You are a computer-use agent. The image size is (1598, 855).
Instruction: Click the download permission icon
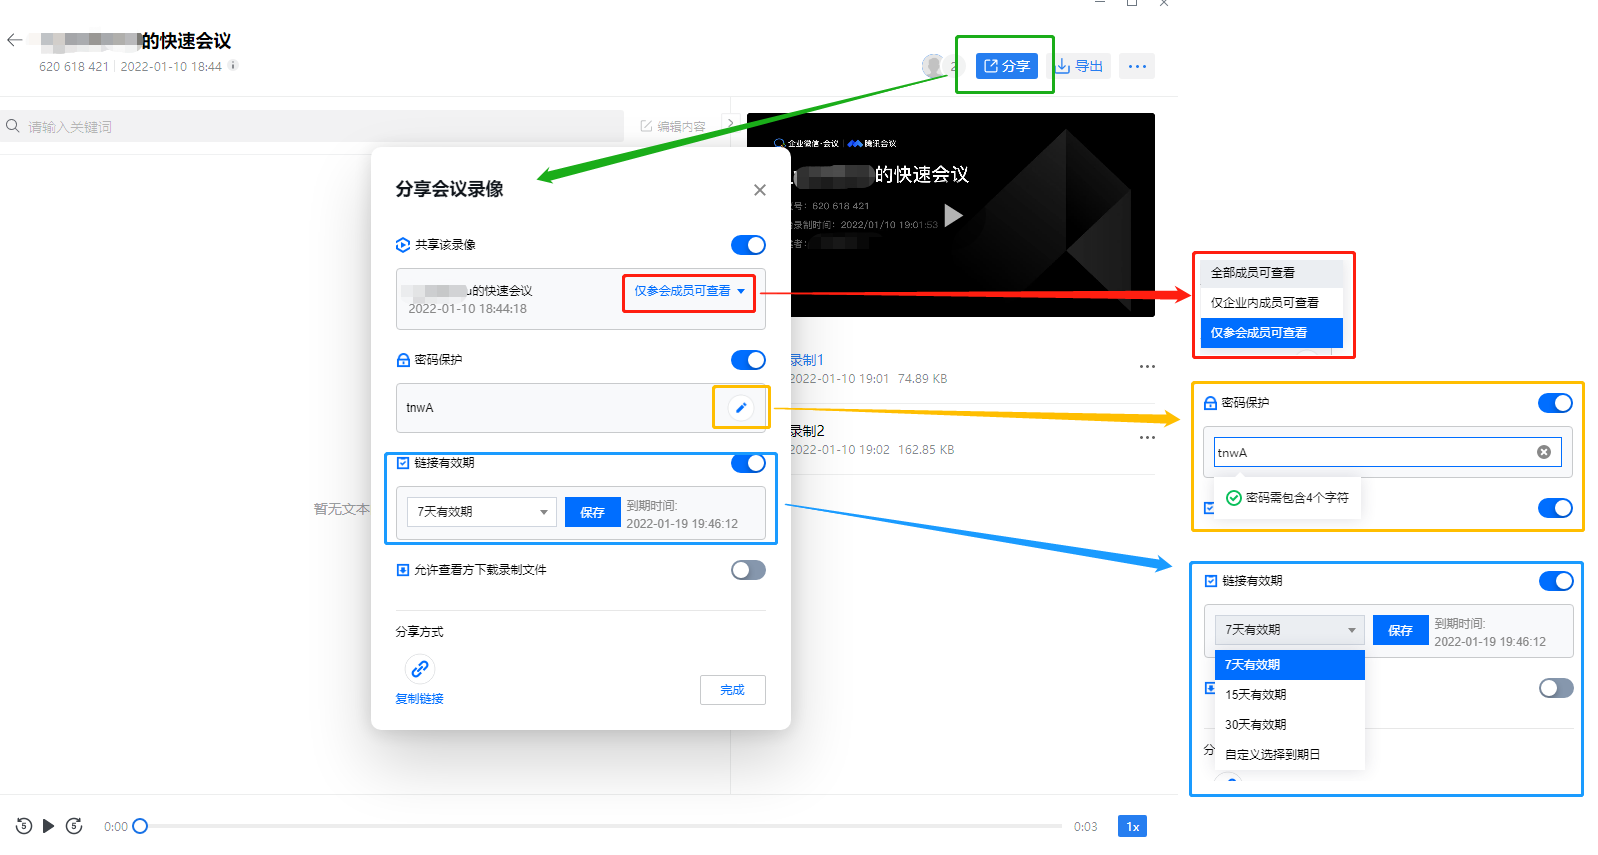[403, 570]
